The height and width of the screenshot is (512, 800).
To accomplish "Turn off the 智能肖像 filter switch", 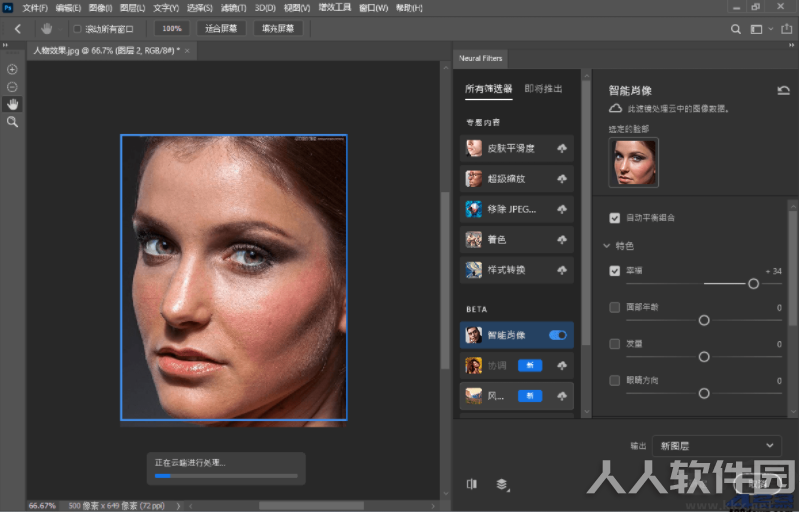I will point(558,335).
